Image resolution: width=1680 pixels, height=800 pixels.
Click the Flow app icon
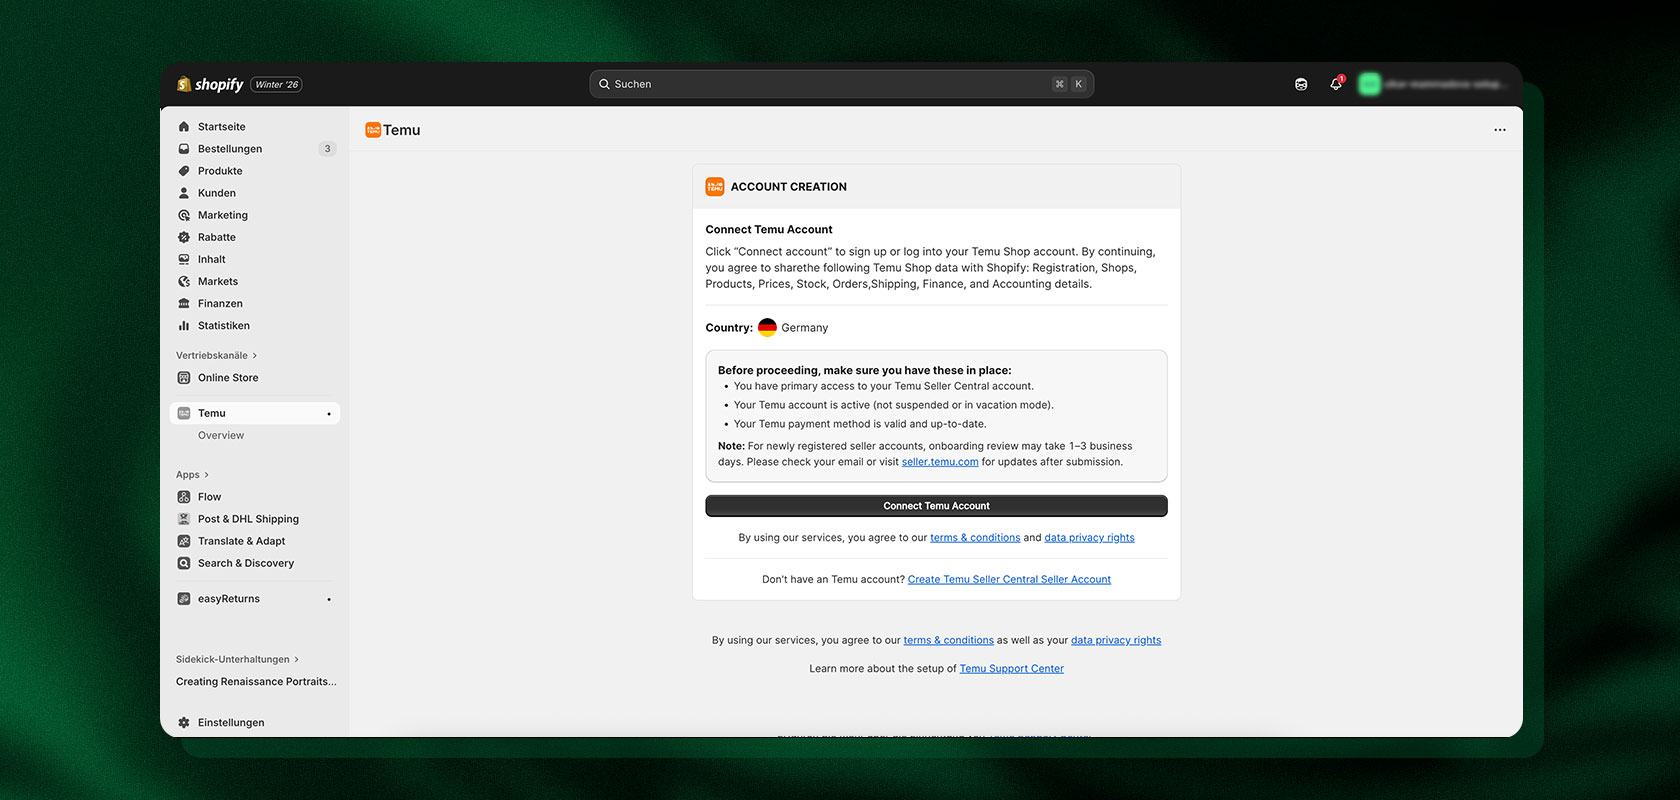[184, 497]
